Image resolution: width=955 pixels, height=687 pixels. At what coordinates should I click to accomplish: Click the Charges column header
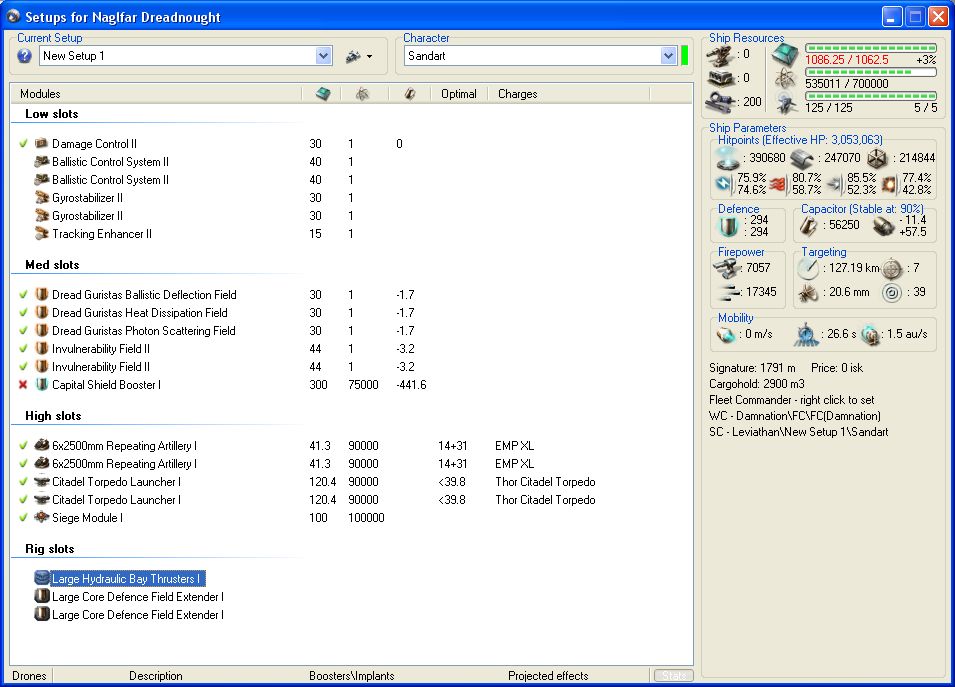pyautogui.click(x=518, y=94)
